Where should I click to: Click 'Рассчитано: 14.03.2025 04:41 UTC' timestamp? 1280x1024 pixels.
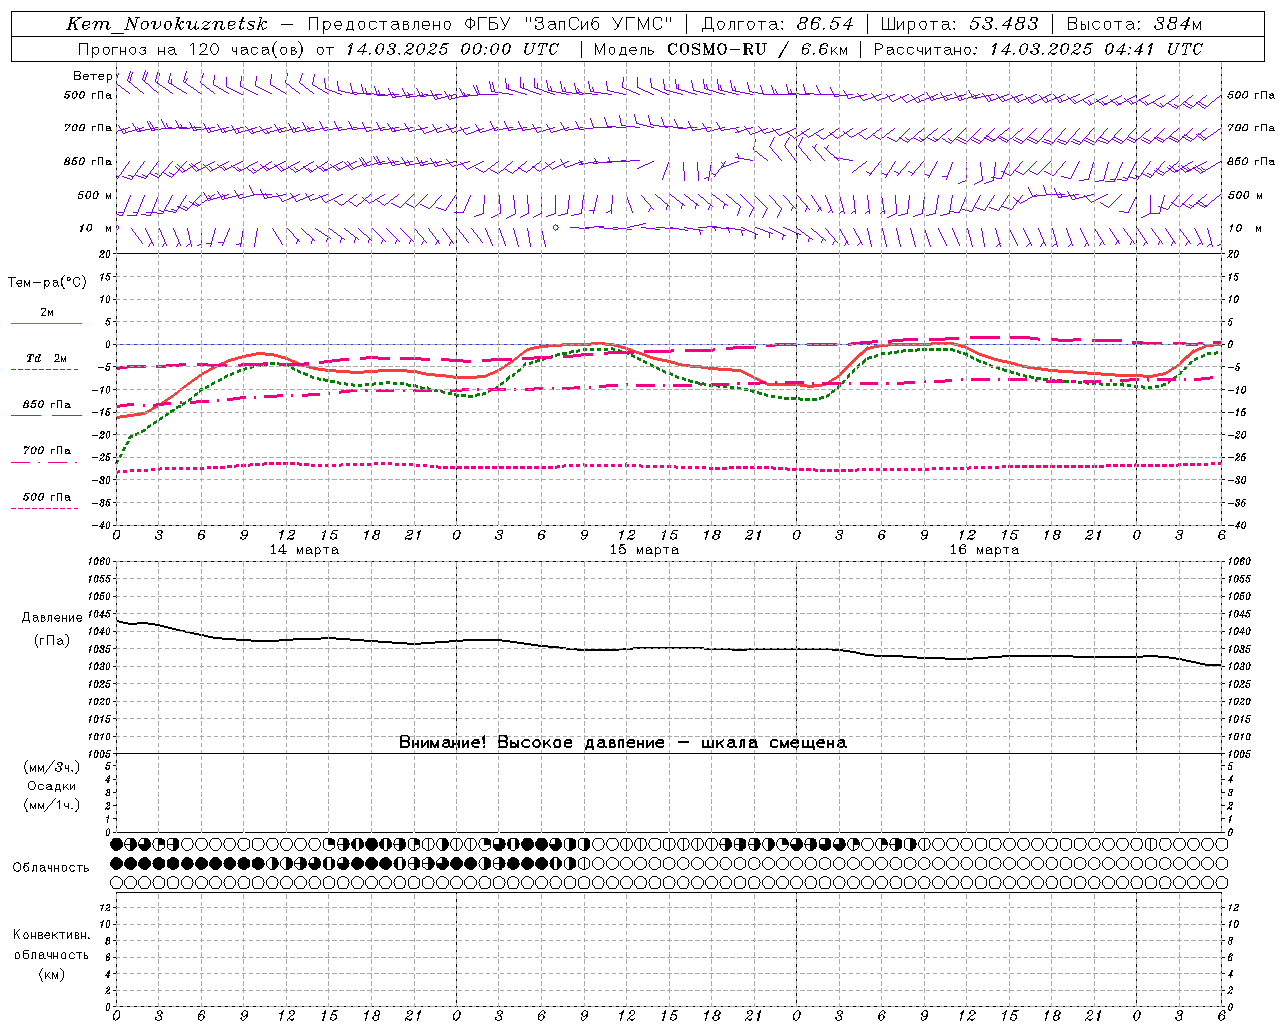point(1038,49)
